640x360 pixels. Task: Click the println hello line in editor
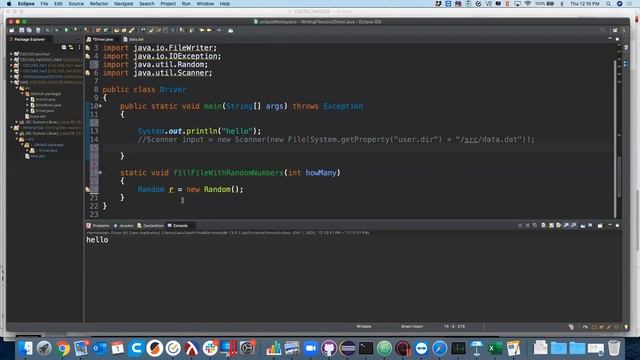199,131
